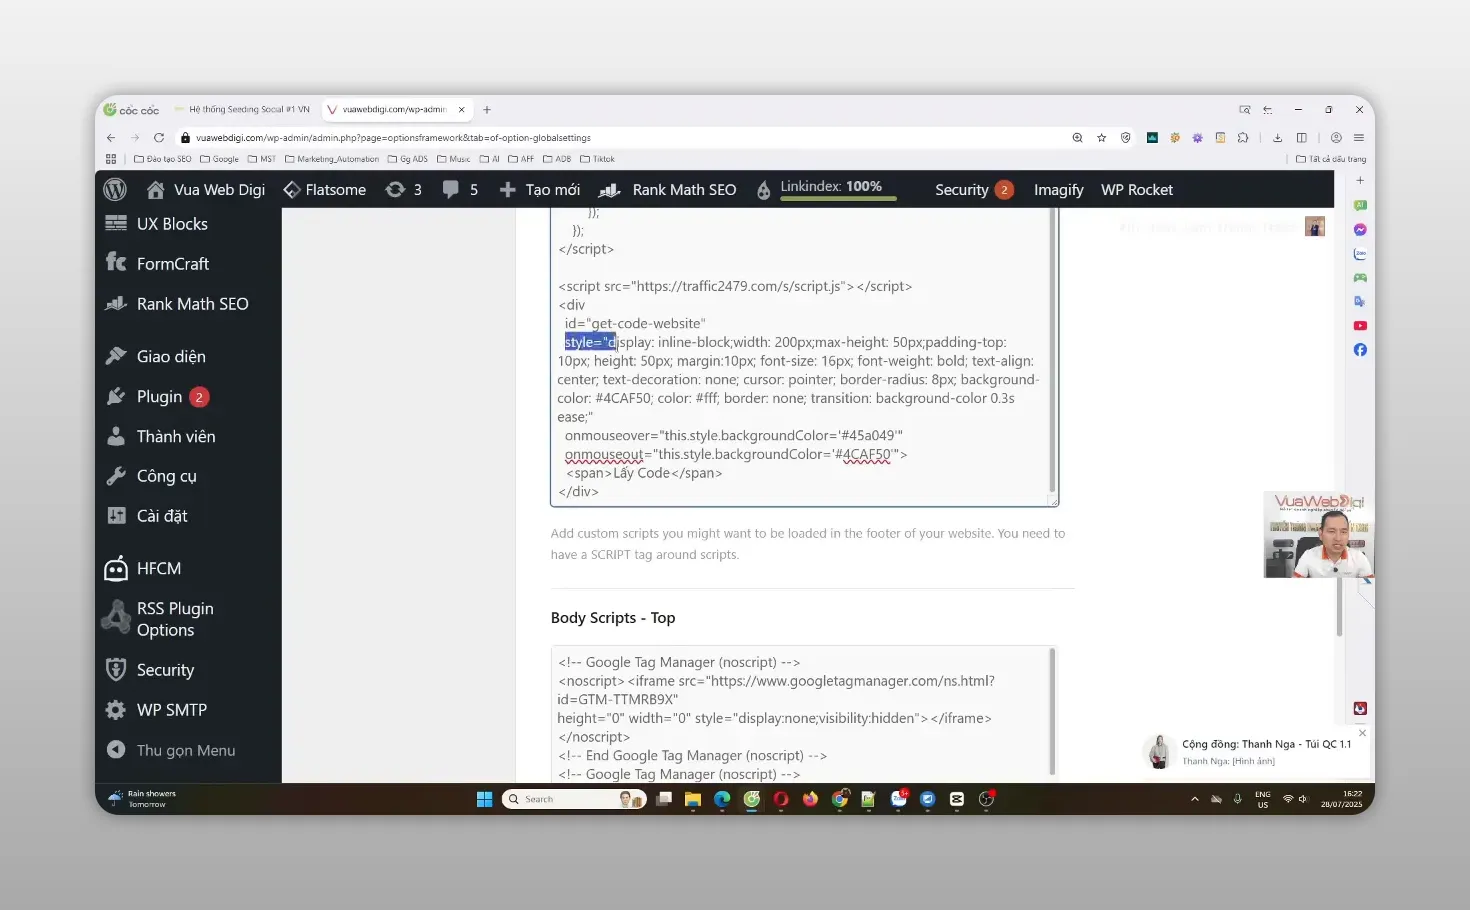Open browser downloads
Image resolution: width=1470 pixels, height=910 pixels.
point(1277,138)
